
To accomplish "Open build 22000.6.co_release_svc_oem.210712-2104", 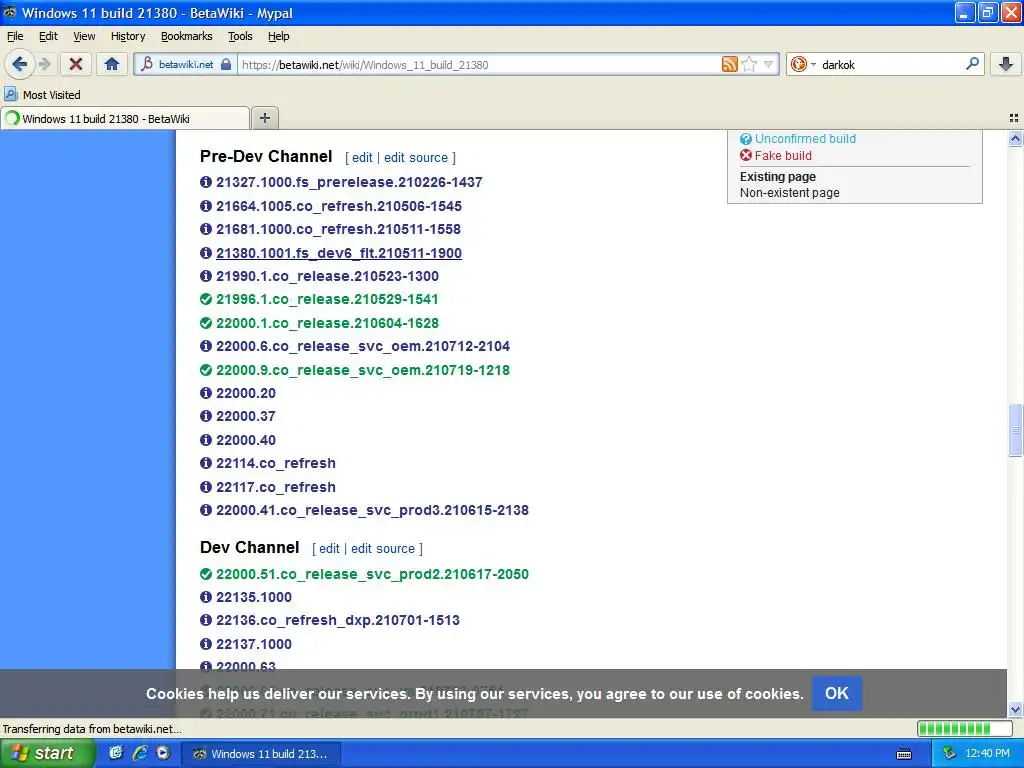I will click(x=362, y=346).
